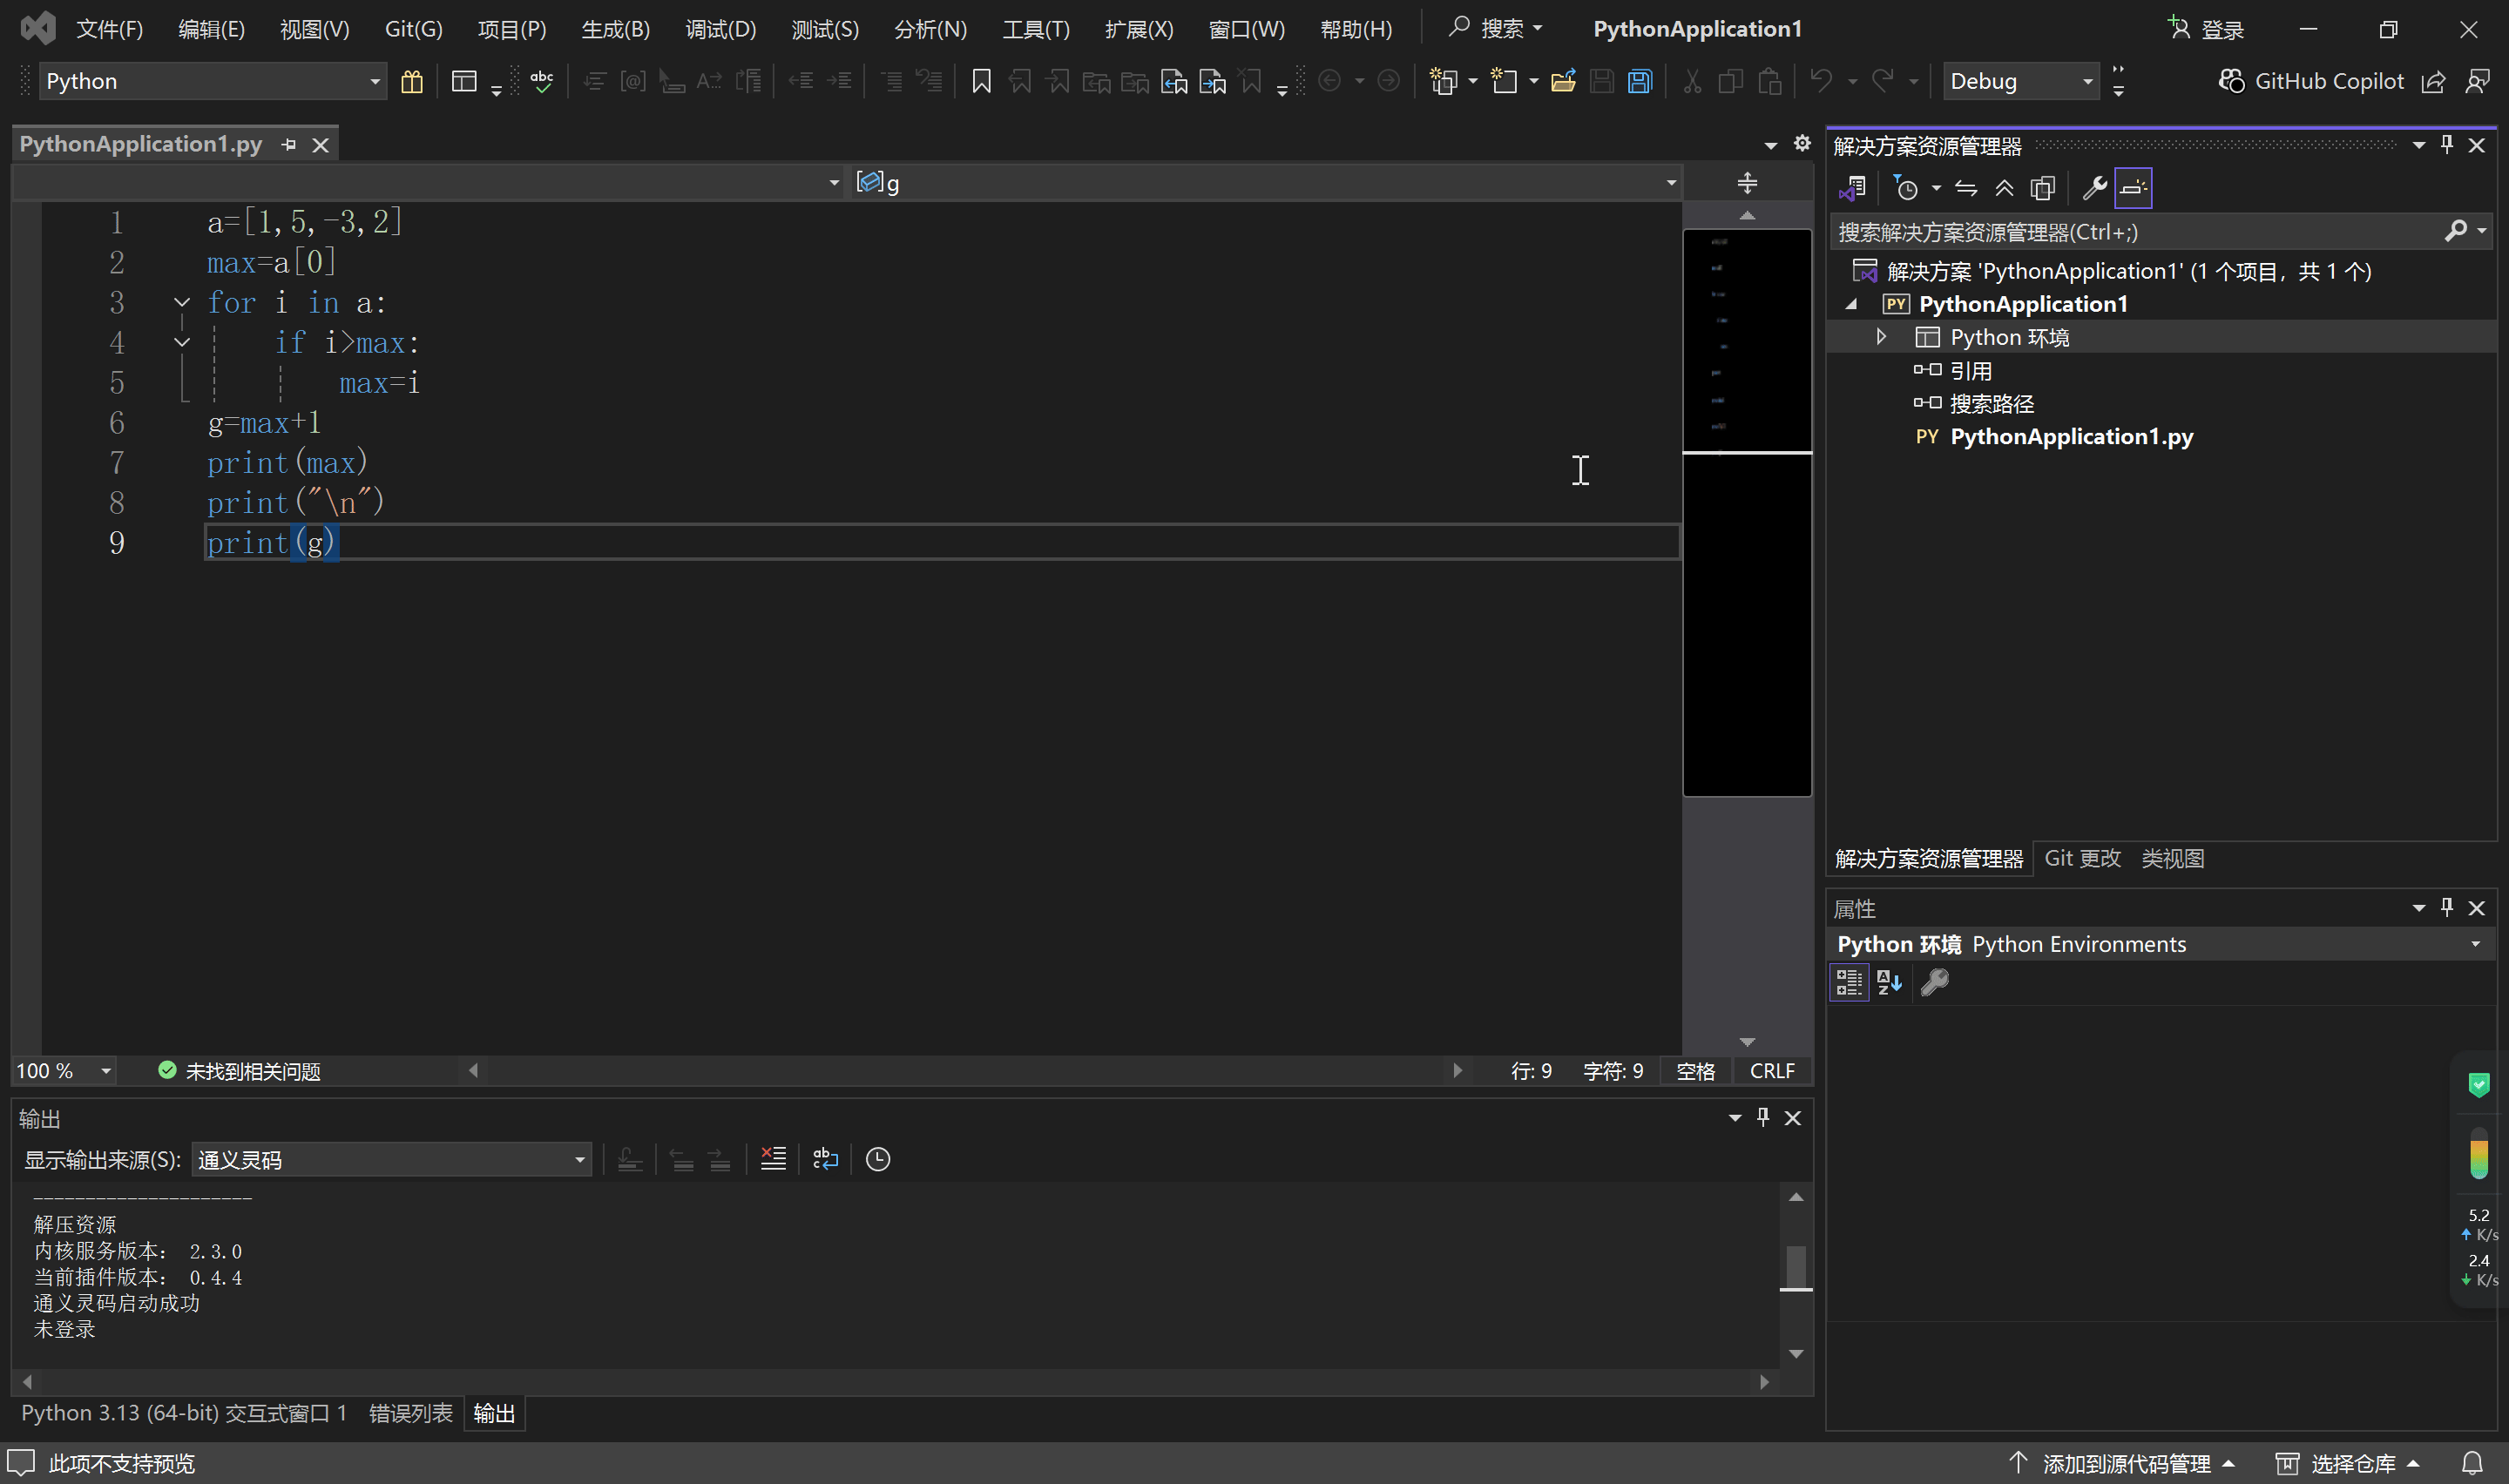
Task: Toggle timestamp clock icon in output window
Action: coord(877,1159)
